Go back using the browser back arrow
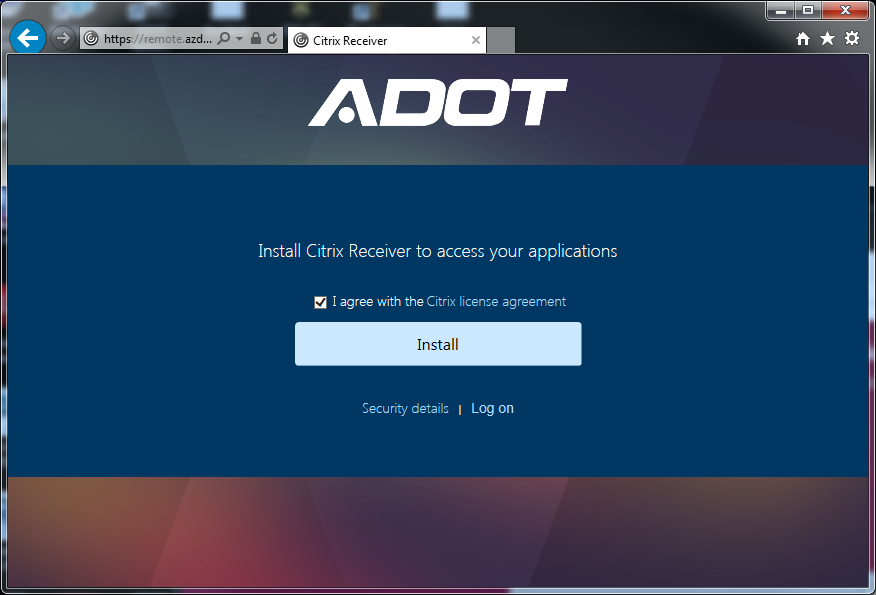876x595 pixels. click(28, 38)
